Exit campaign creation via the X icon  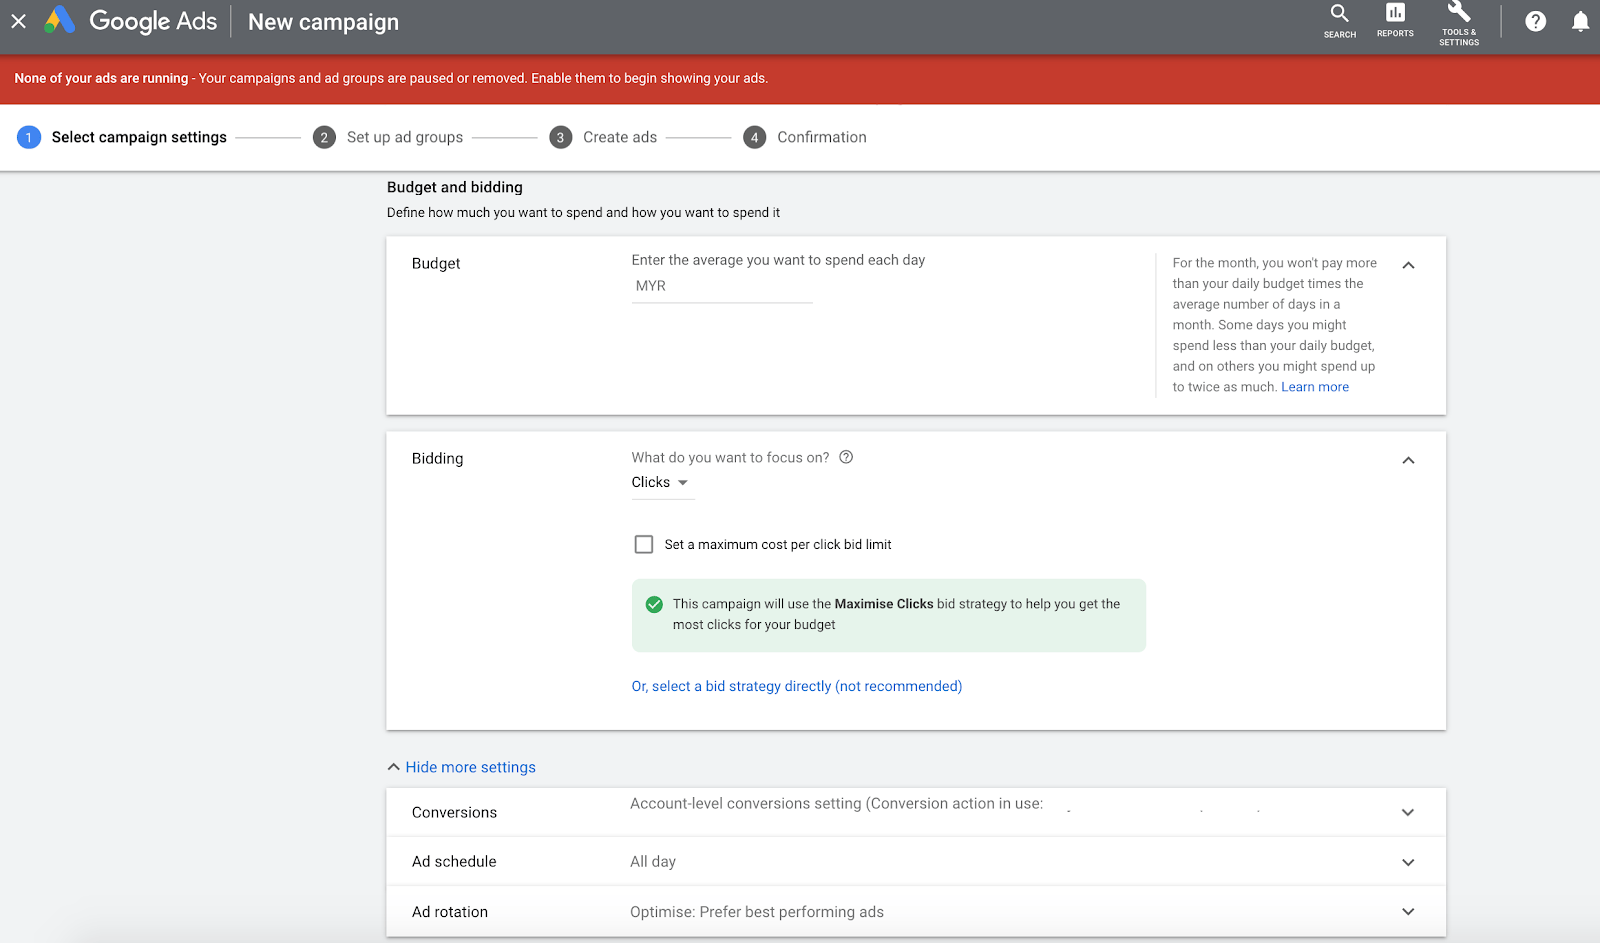[x=18, y=21]
